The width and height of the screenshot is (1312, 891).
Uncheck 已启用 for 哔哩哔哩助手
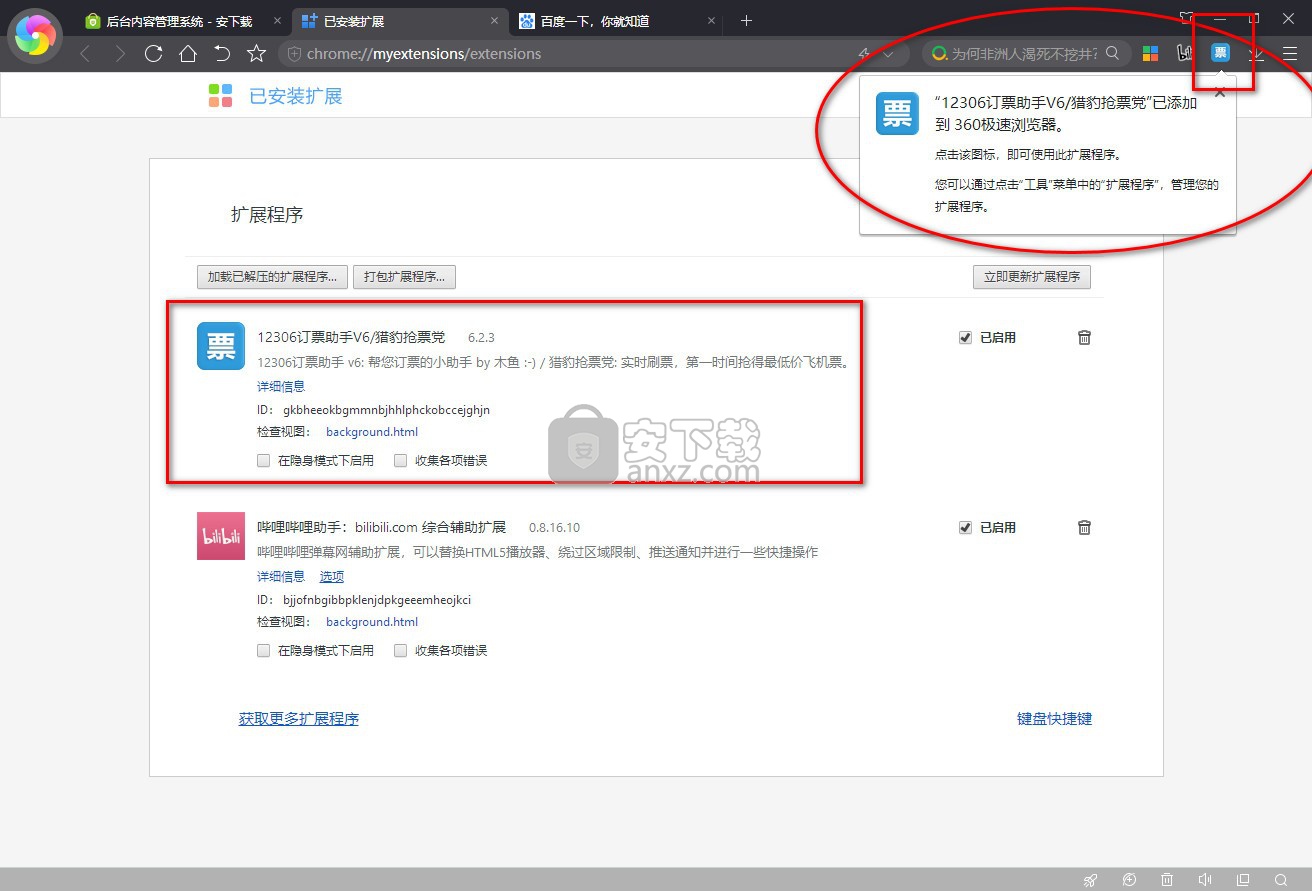click(965, 528)
